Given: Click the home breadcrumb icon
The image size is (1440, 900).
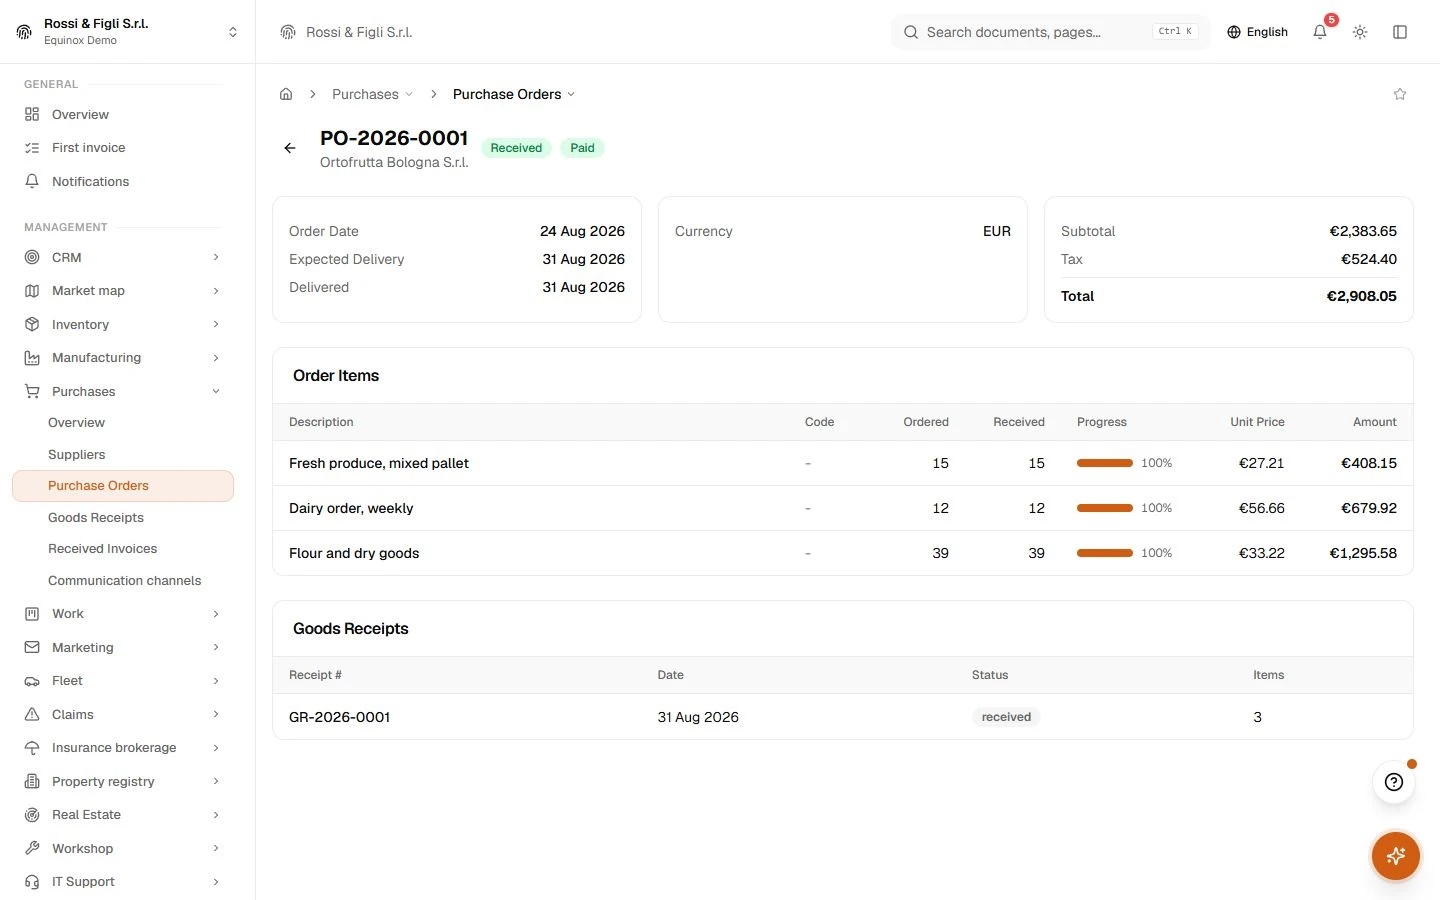Looking at the screenshot, I should [286, 94].
